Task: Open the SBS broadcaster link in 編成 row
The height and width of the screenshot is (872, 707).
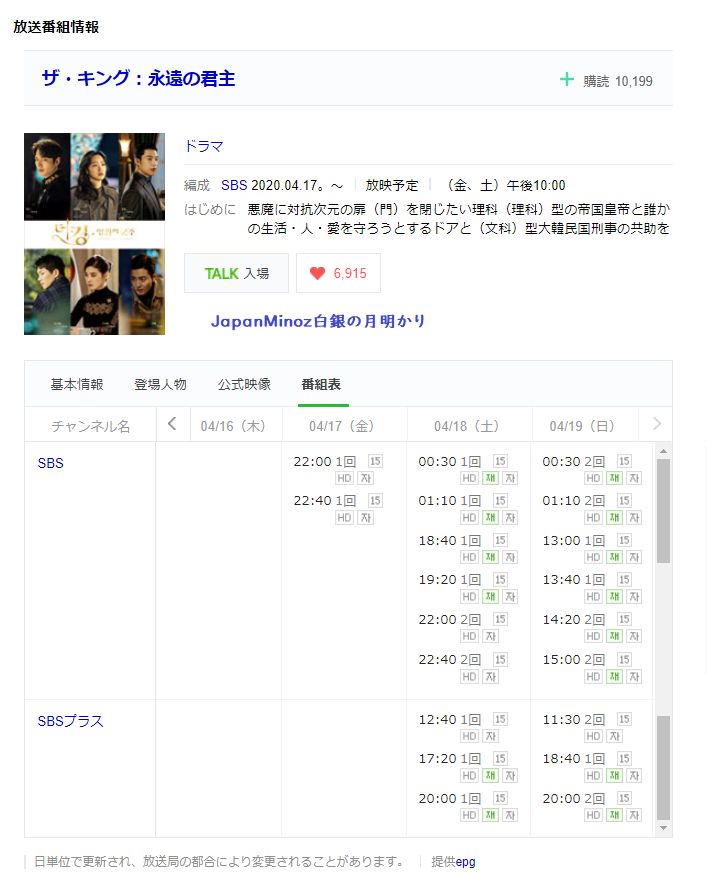Action: pos(234,185)
